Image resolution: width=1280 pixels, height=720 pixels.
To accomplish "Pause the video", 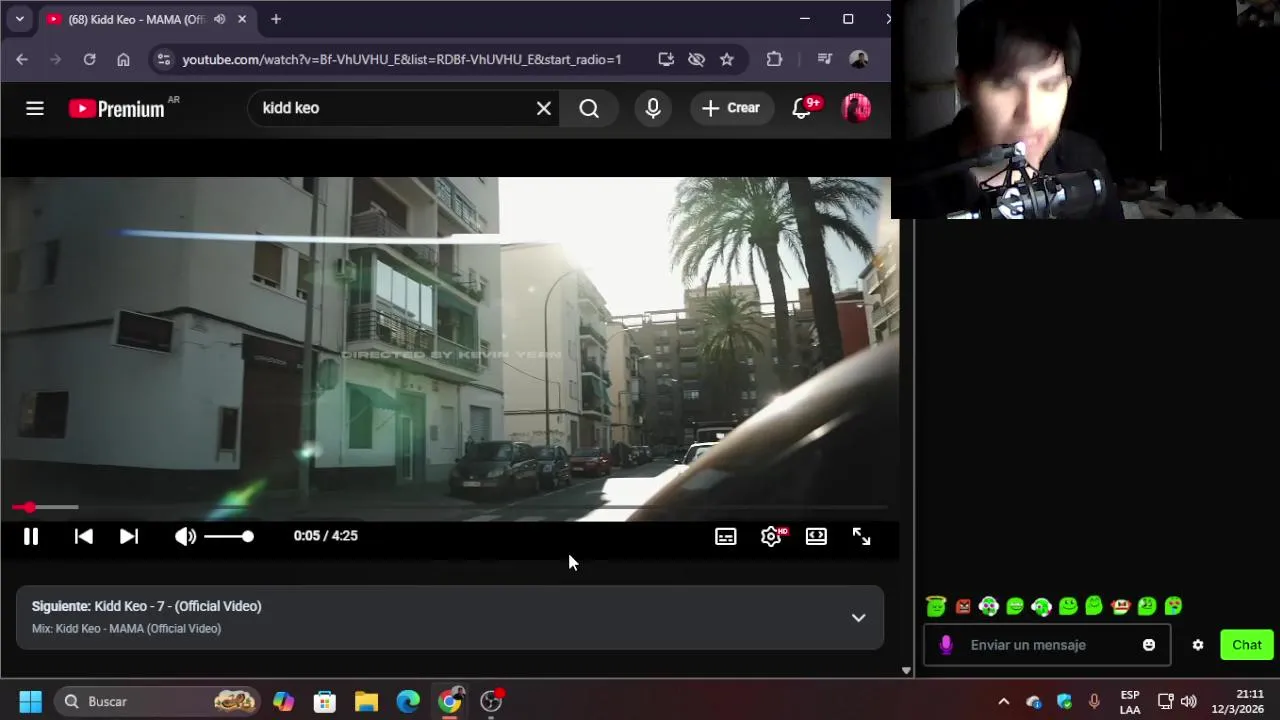I will click(x=31, y=536).
